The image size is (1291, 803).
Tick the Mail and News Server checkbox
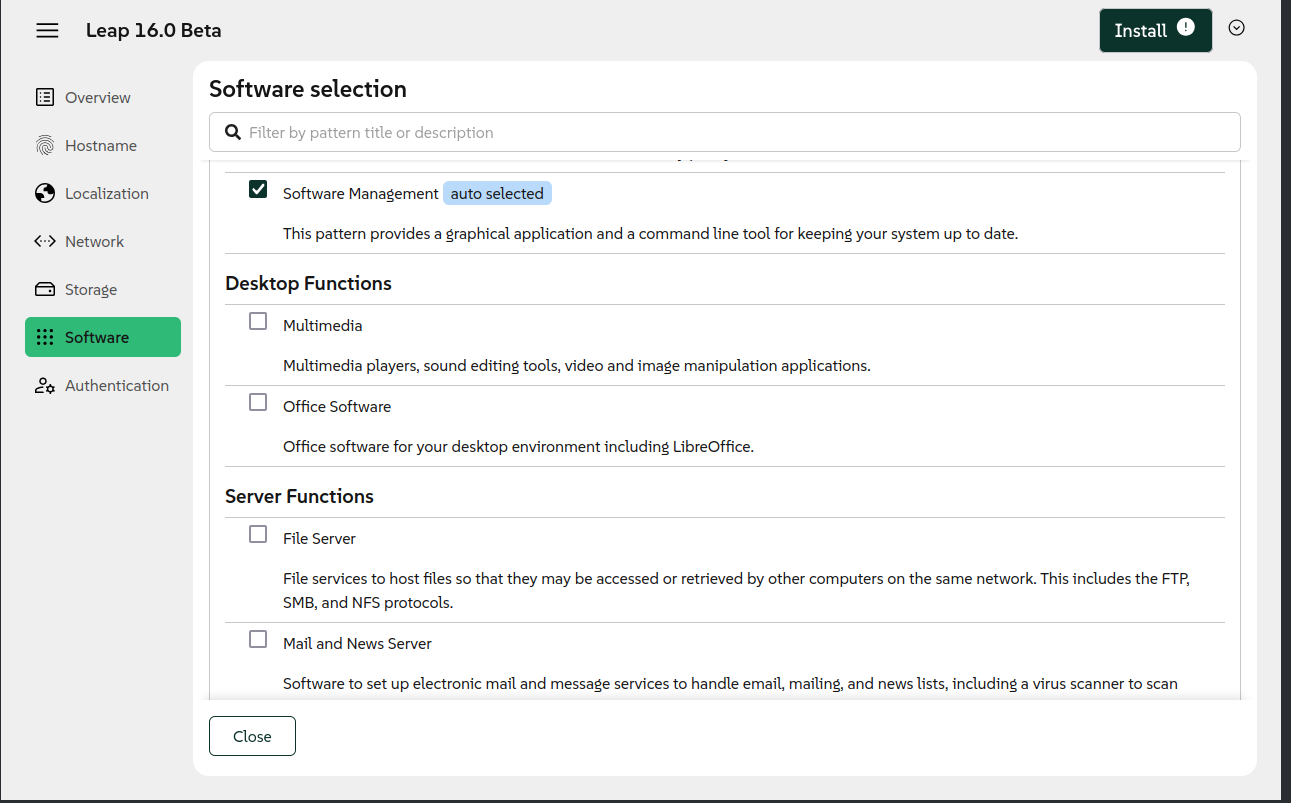(258, 639)
